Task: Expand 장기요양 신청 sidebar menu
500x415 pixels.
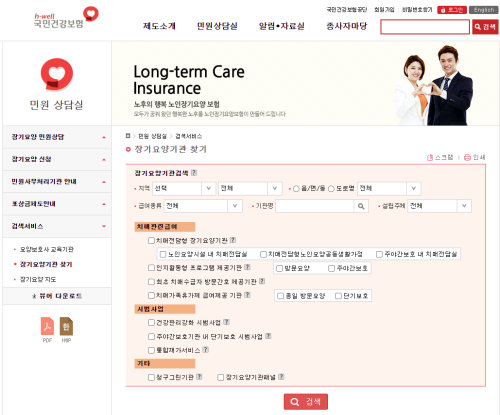Action: point(57,159)
